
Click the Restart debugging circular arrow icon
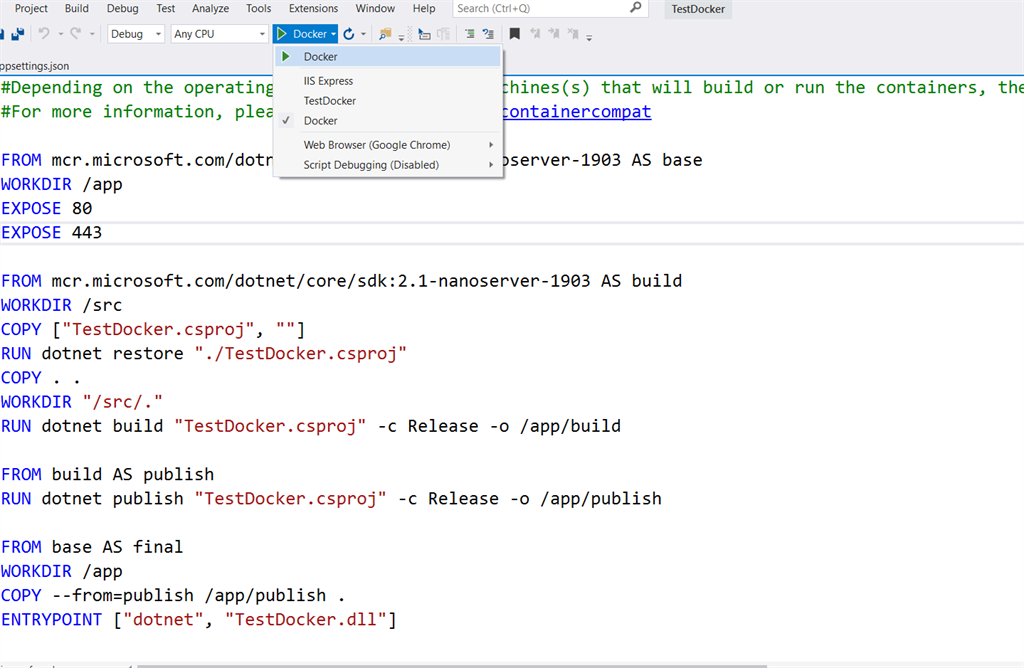coord(350,33)
